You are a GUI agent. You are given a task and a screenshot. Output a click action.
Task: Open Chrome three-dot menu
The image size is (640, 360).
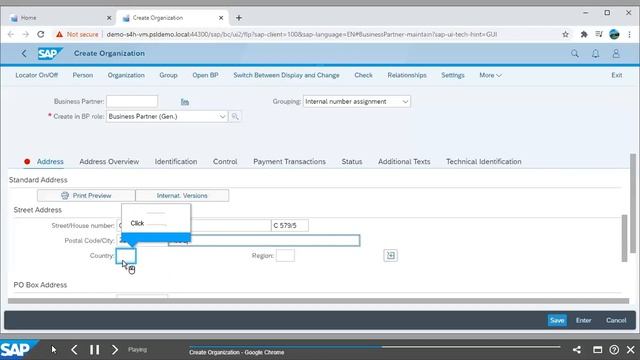pyautogui.click(x=629, y=34)
